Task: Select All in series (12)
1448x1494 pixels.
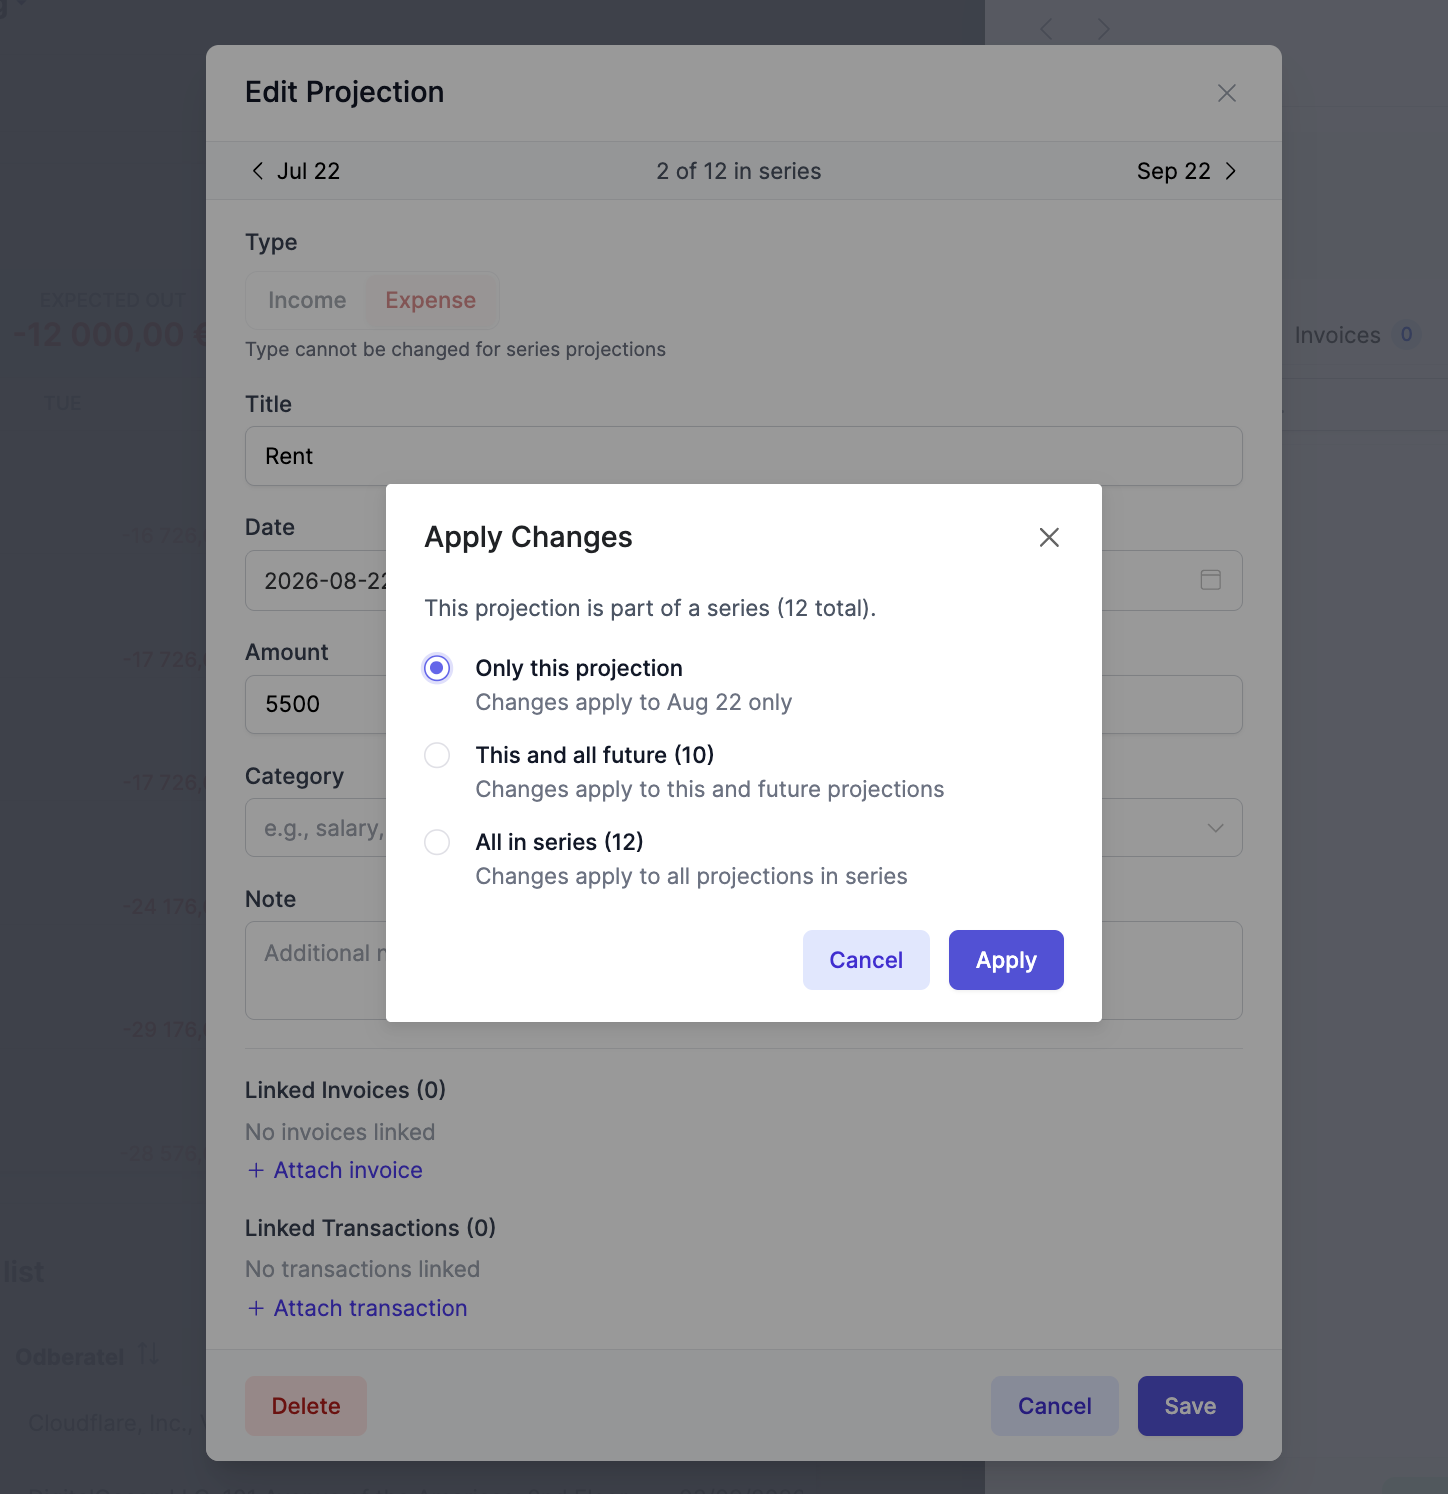Action: (x=437, y=842)
